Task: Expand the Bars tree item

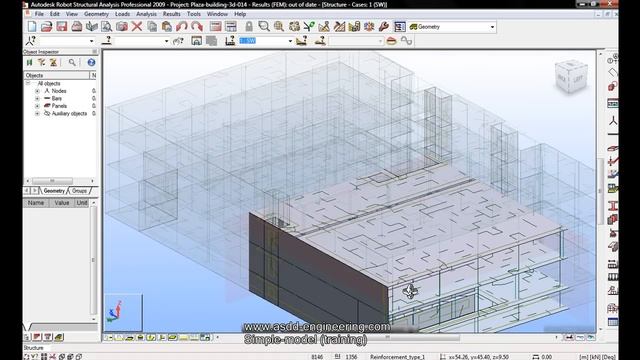Action: [37, 98]
